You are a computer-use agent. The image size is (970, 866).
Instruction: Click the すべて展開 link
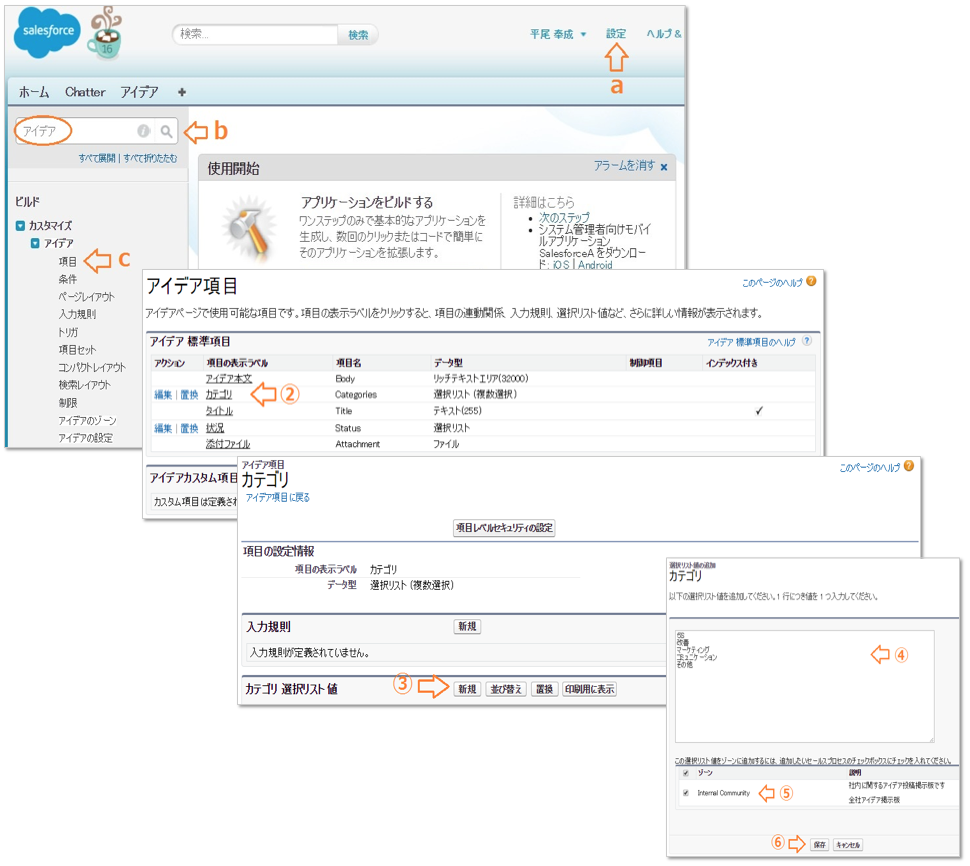point(97,158)
